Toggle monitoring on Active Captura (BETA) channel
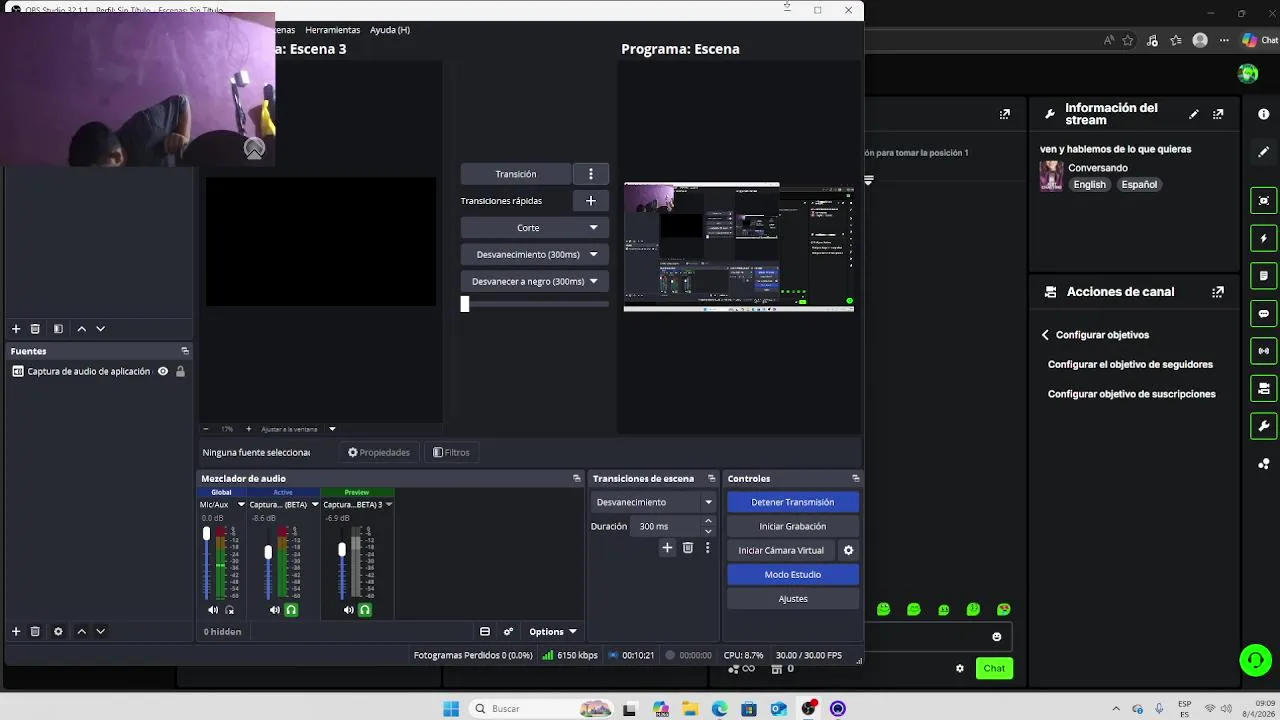This screenshot has width=1280, height=720. [x=291, y=610]
